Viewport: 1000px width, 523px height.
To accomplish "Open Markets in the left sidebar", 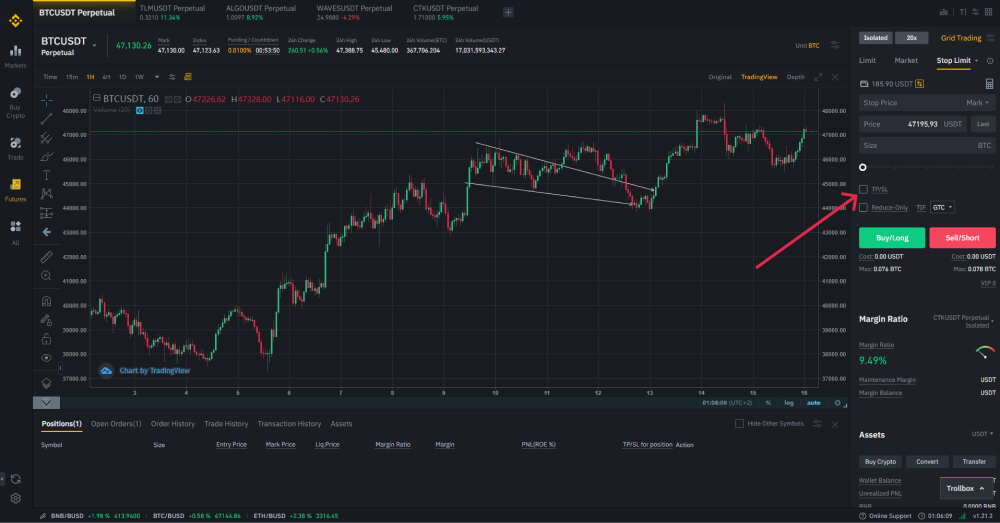I will pos(15,56).
